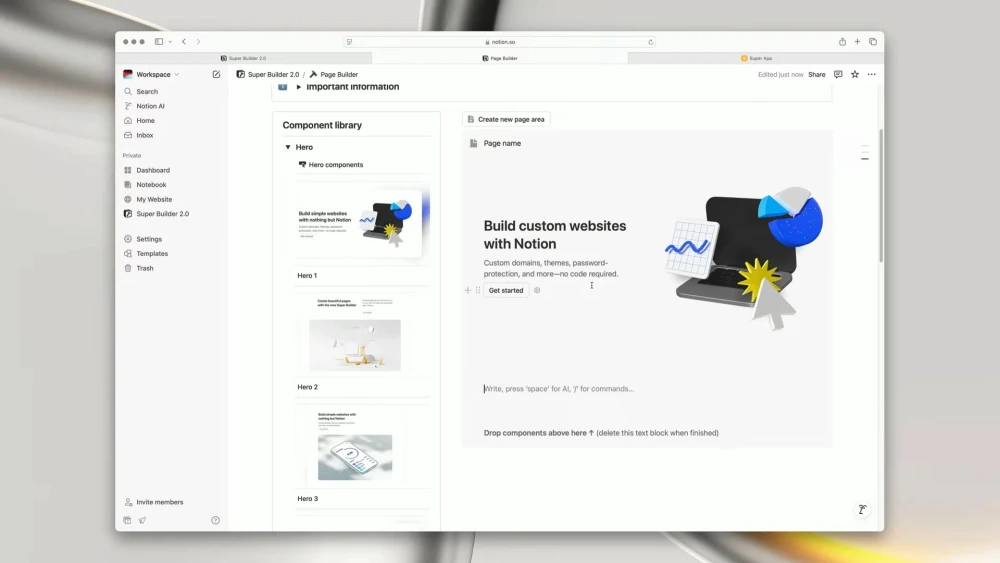Collapse the Hero toggle section

point(288,147)
